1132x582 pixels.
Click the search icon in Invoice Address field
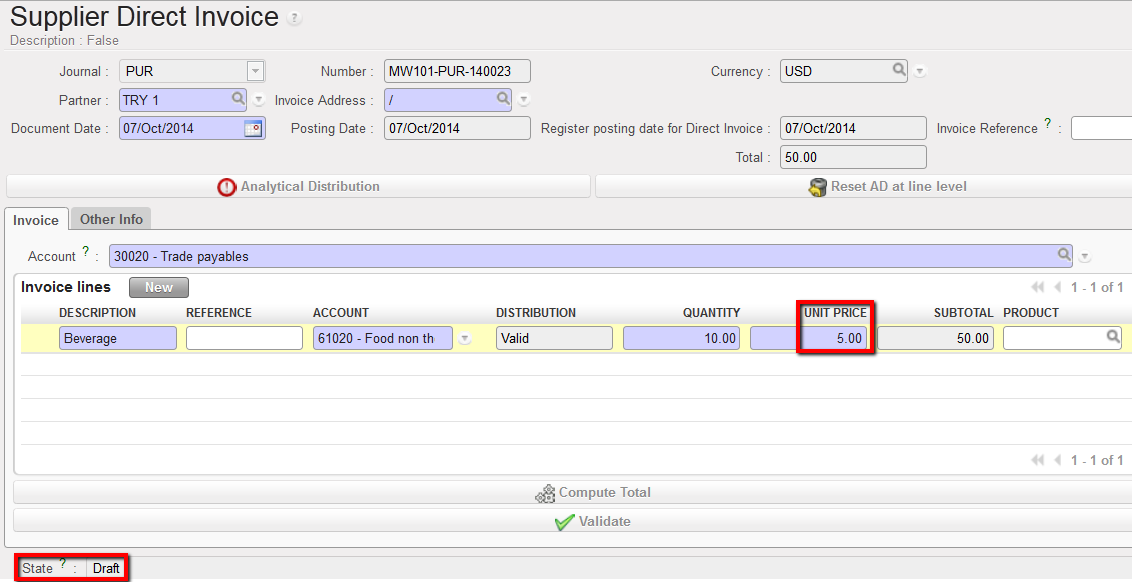point(503,99)
